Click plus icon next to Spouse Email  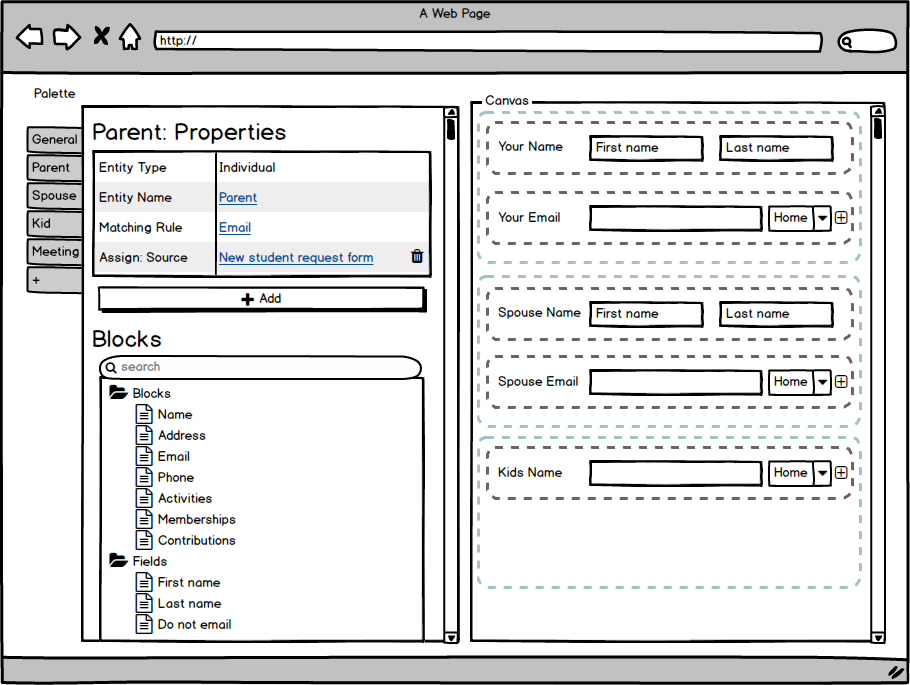pyautogui.click(x=841, y=382)
